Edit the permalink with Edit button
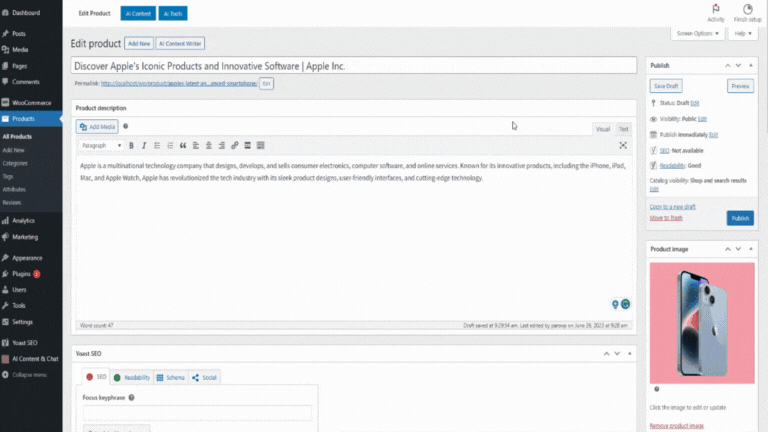Screen dimensions: 768x432 coord(266,84)
